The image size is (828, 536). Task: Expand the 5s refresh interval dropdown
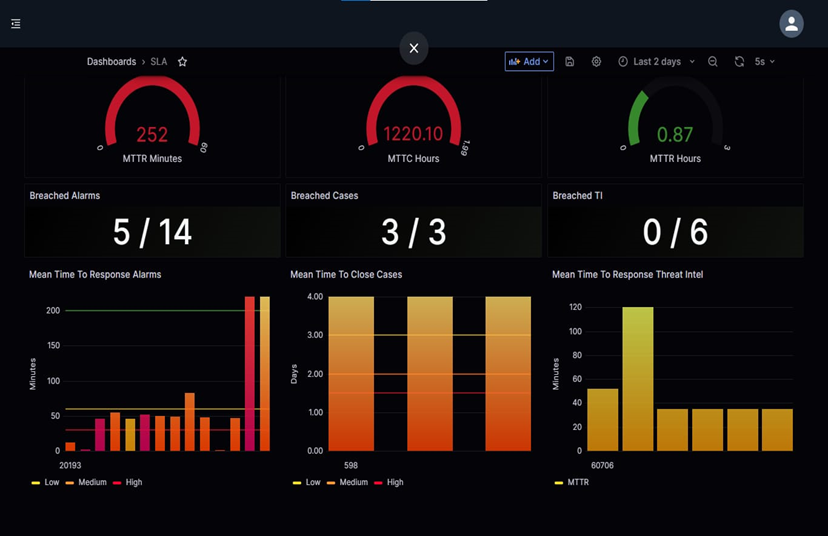tap(765, 62)
